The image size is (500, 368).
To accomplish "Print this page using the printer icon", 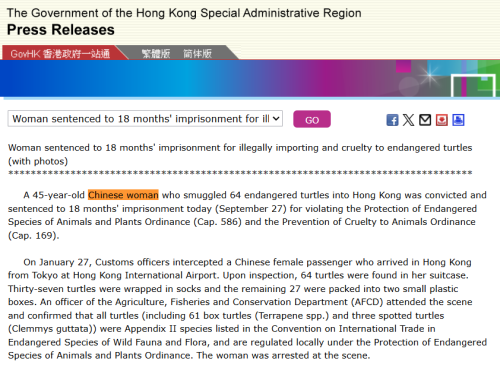I will [458, 120].
